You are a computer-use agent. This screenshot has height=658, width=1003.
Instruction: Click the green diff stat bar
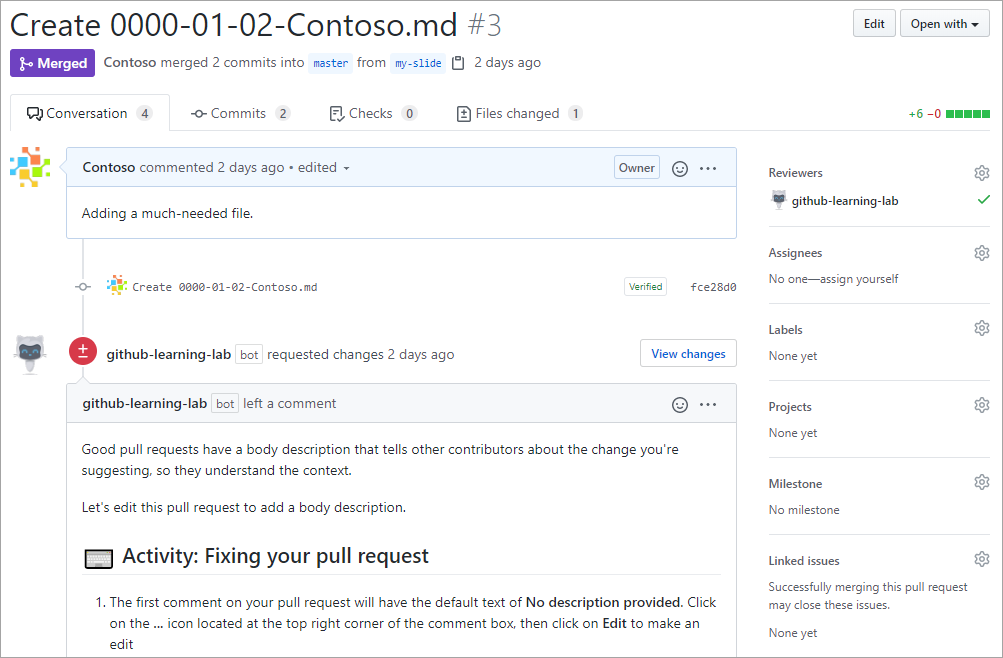(968, 113)
